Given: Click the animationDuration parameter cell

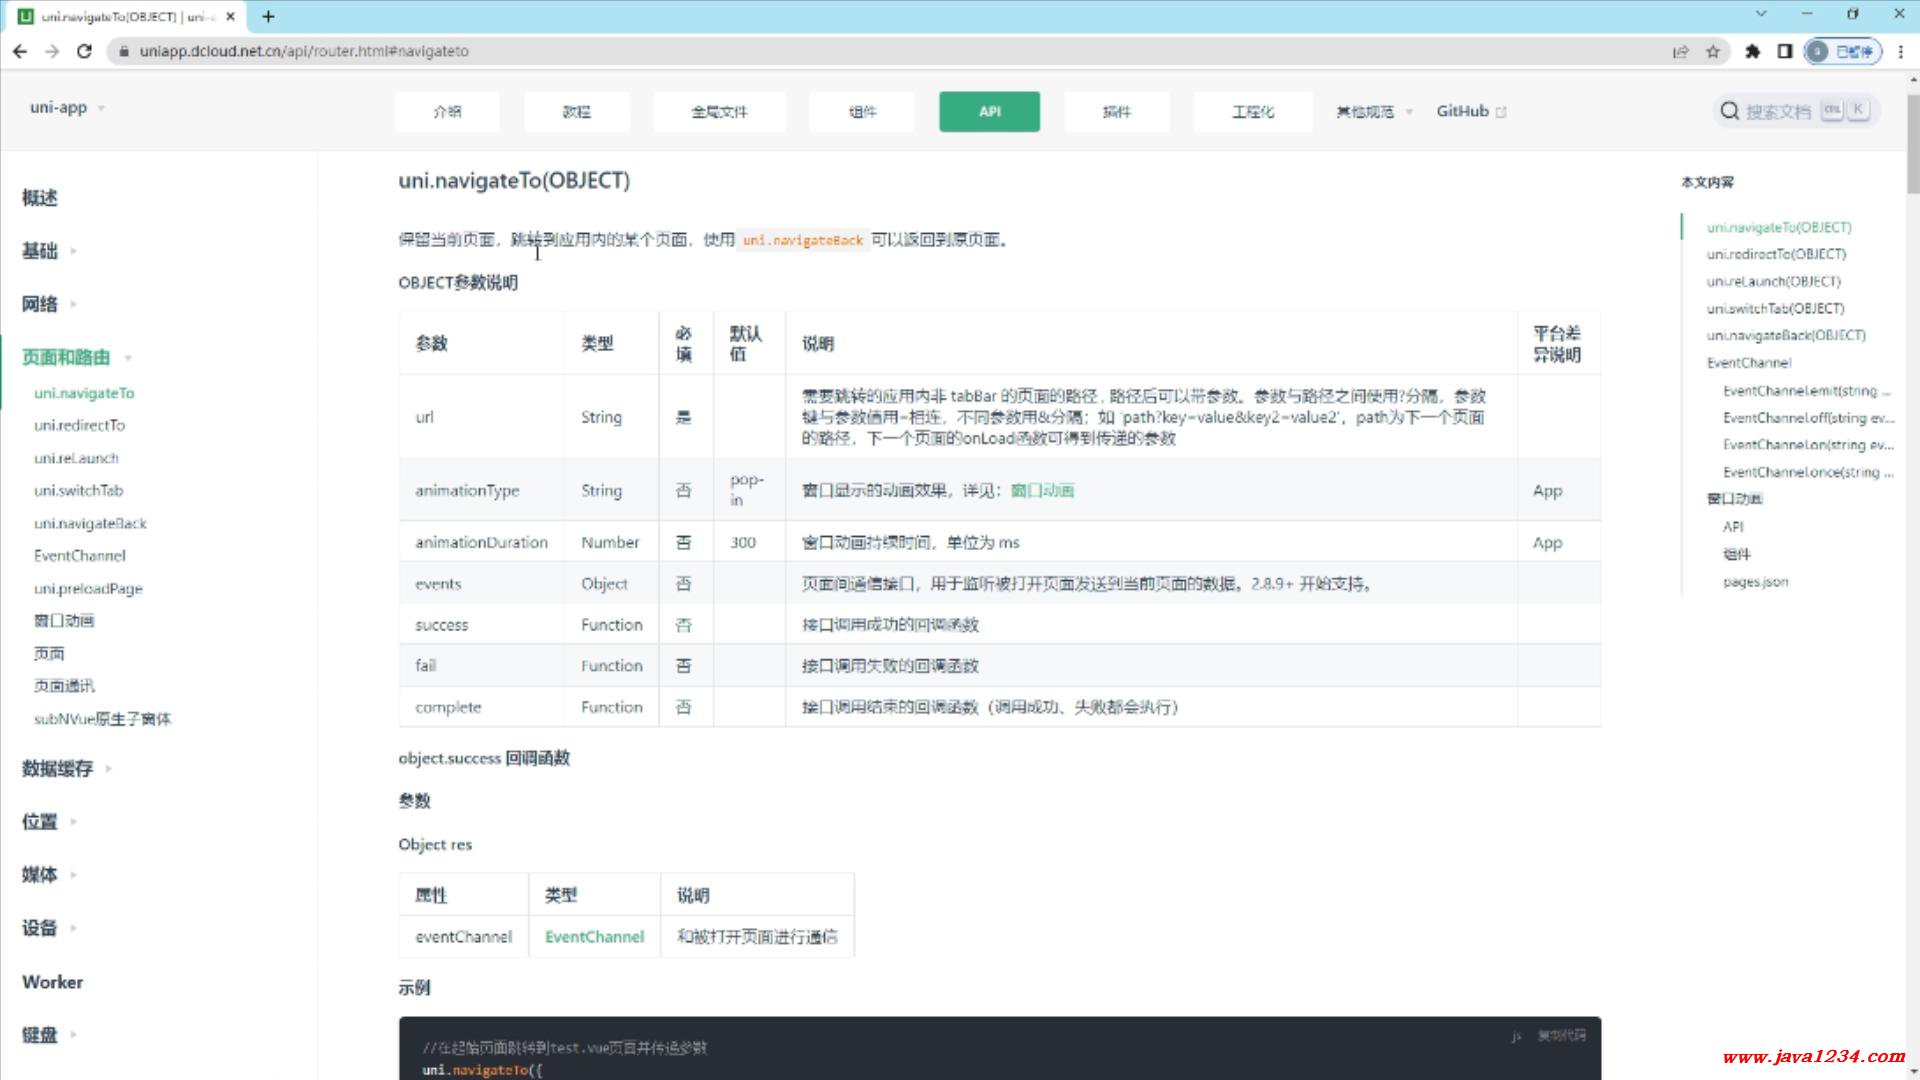Looking at the screenshot, I should [481, 542].
